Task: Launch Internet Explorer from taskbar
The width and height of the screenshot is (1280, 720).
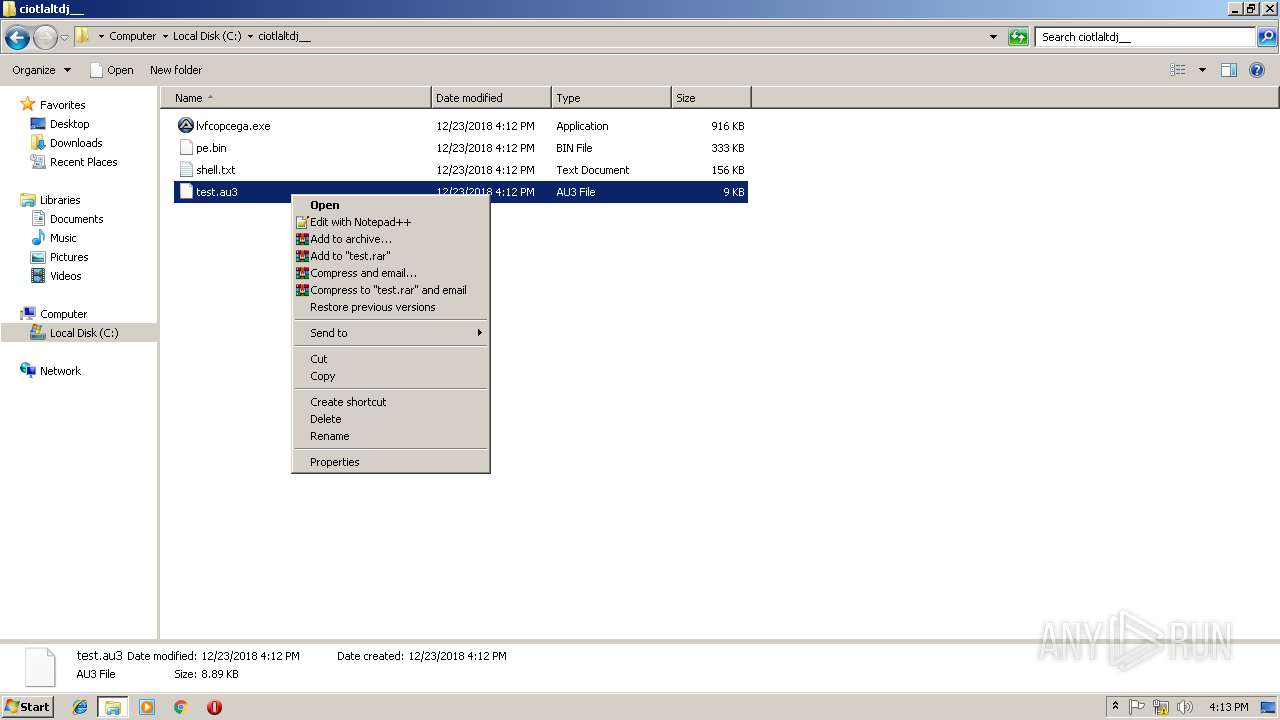Action: pos(80,707)
